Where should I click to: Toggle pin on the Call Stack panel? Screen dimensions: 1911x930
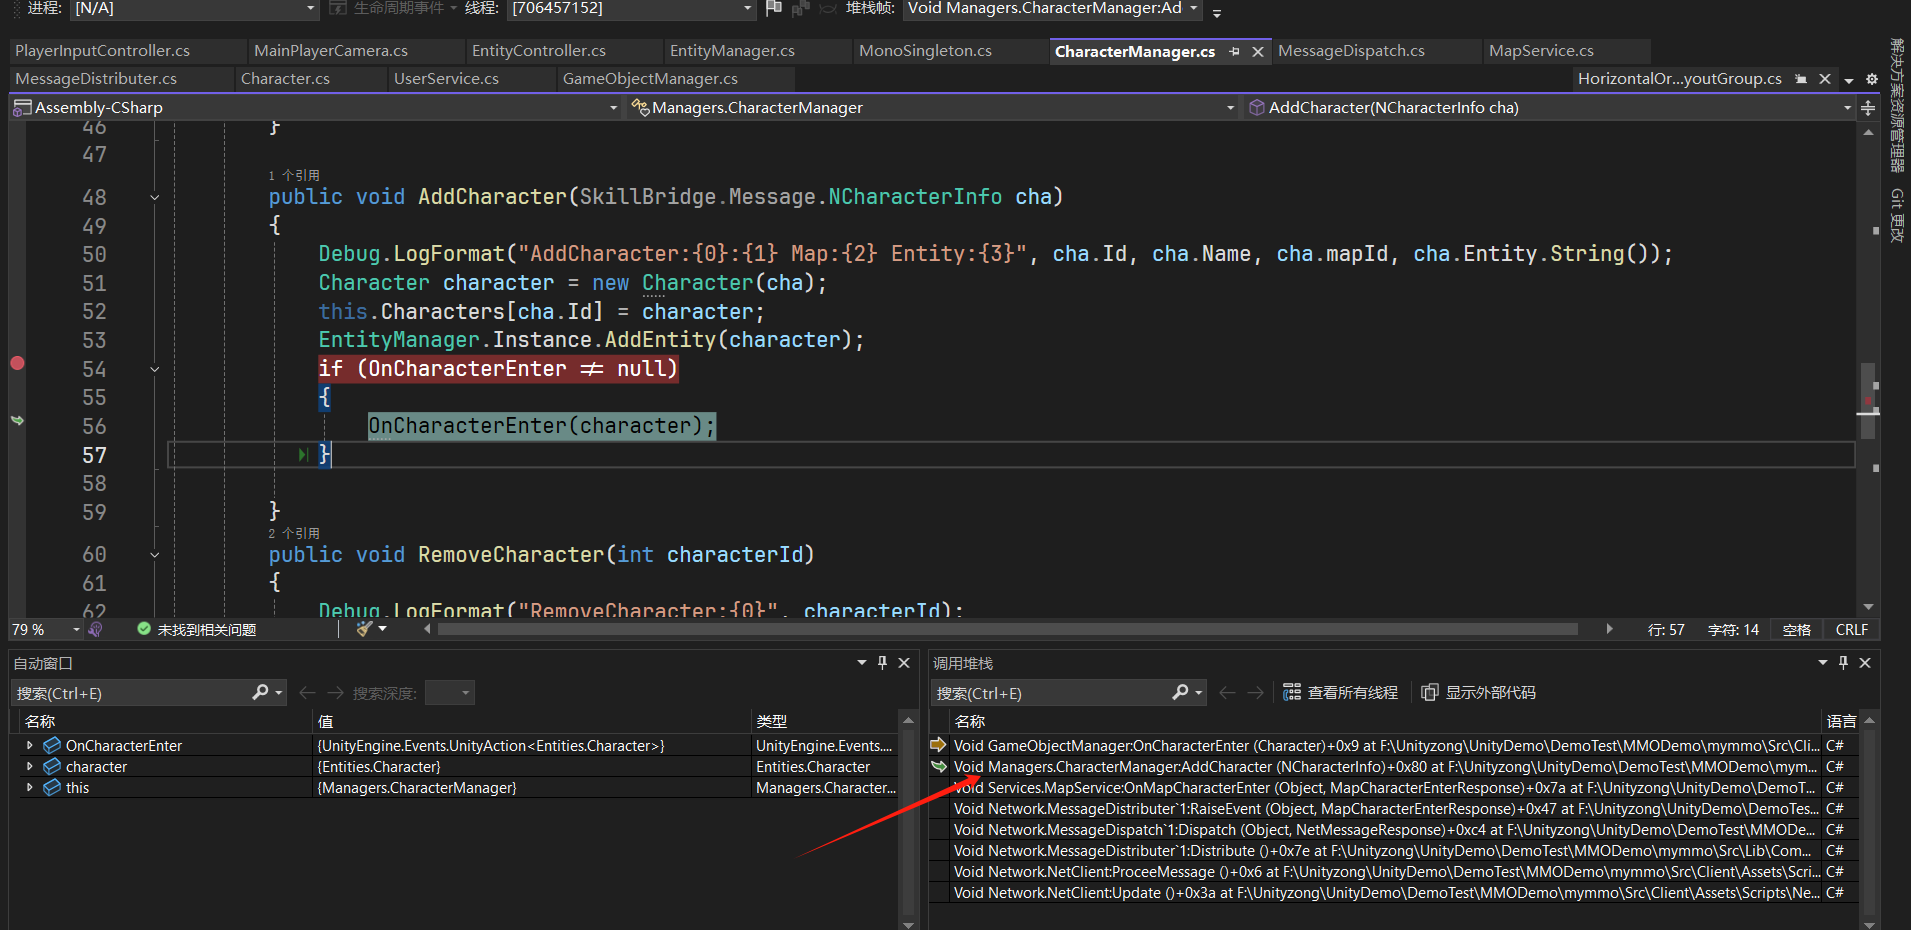(1843, 663)
